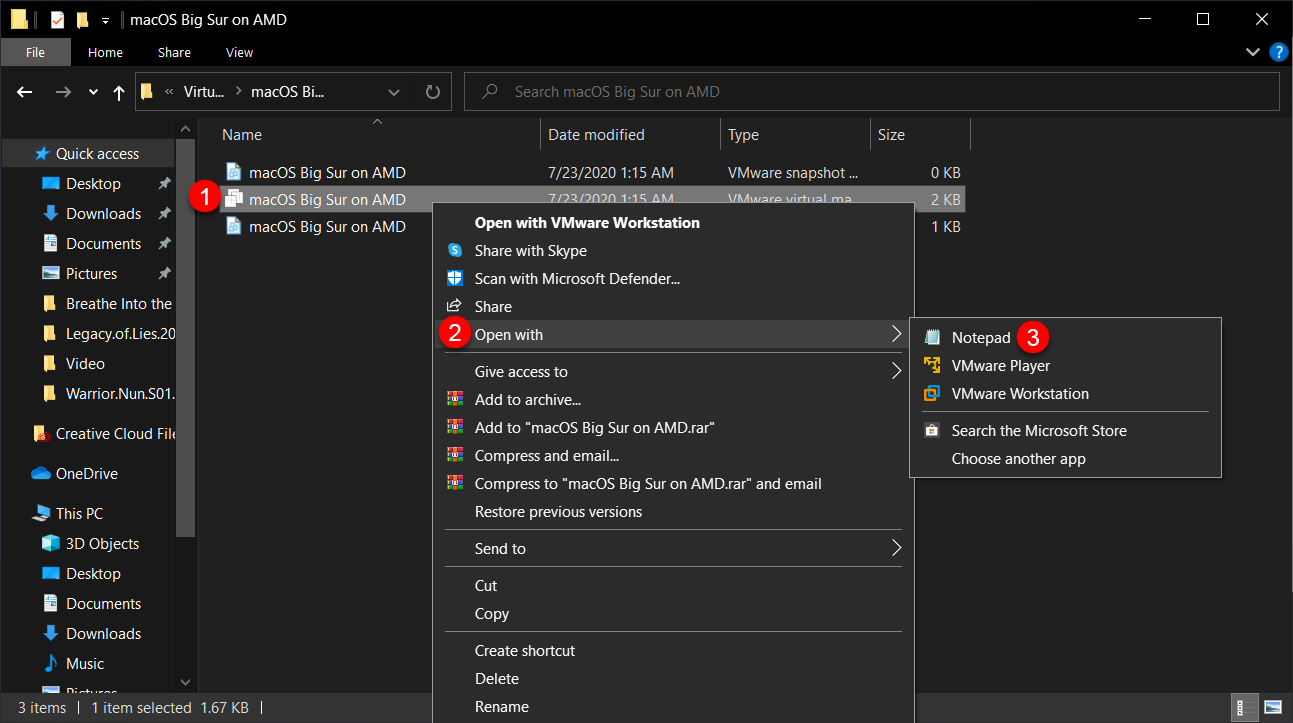
Task: Refresh the current folder view
Action: tap(433, 92)
